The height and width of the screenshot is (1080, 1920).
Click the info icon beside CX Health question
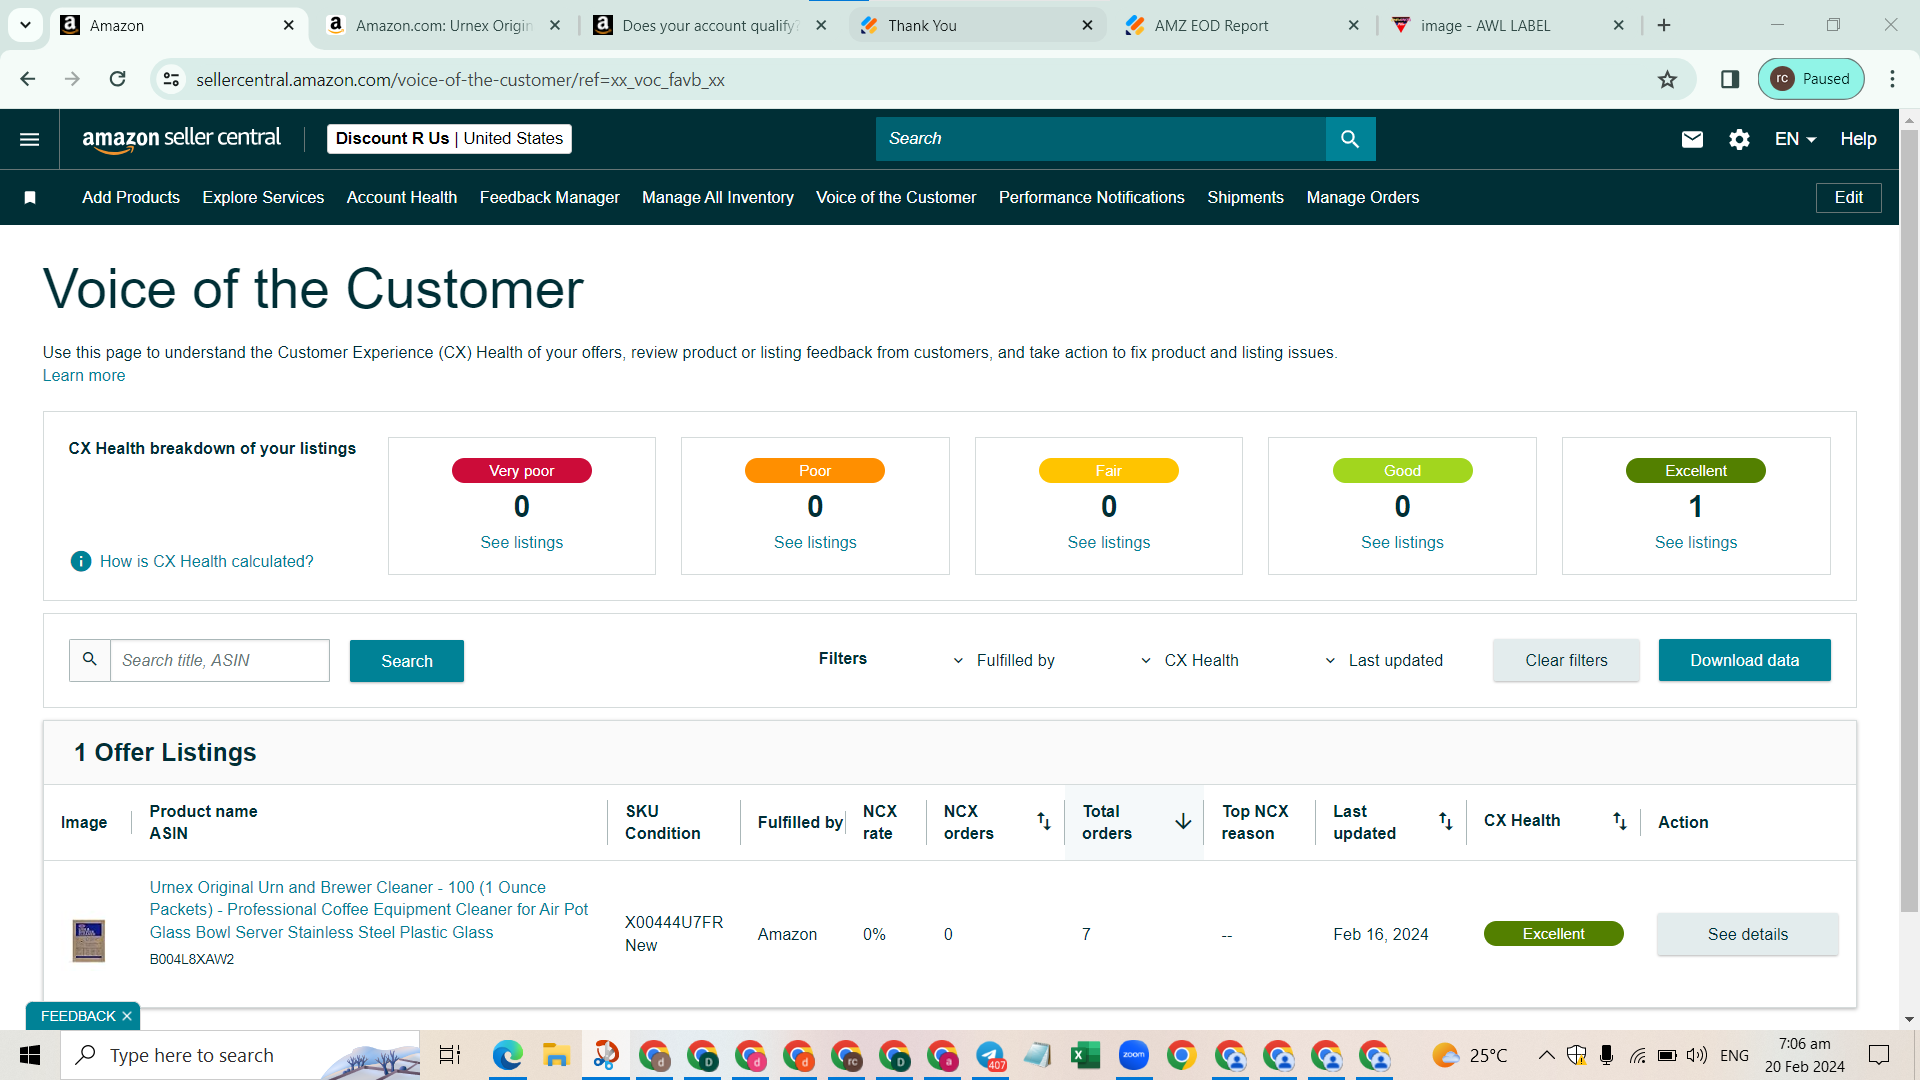pyautogui.click(x=81, y=562)
